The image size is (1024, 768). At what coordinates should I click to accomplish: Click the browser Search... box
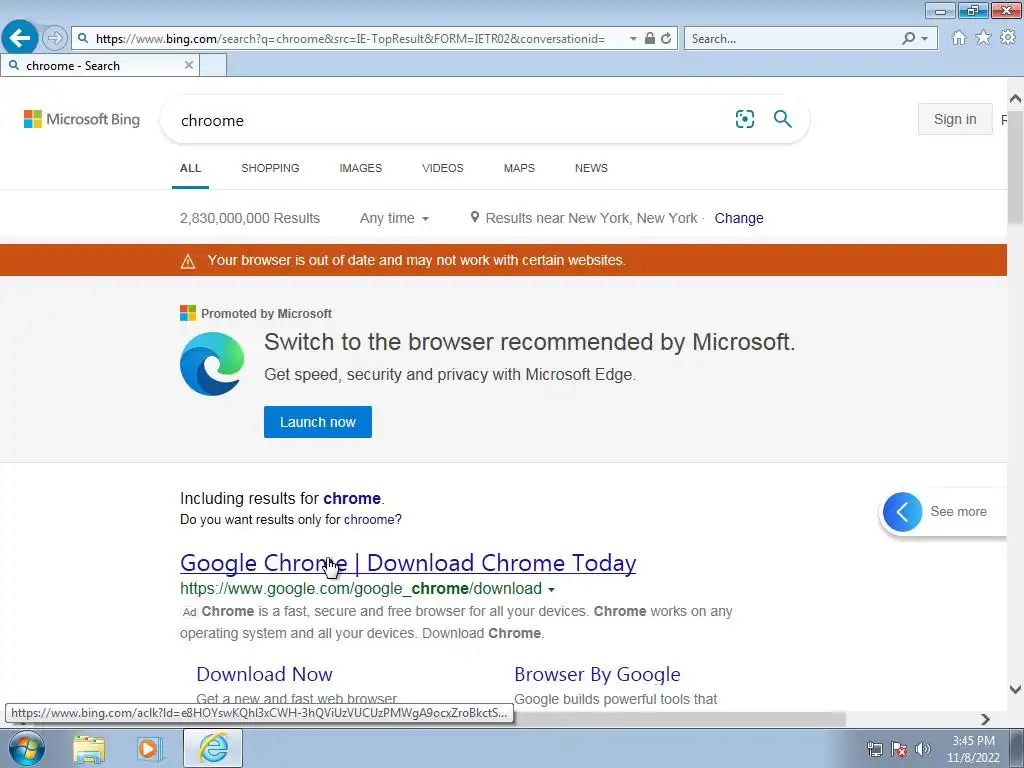(790, 39)
